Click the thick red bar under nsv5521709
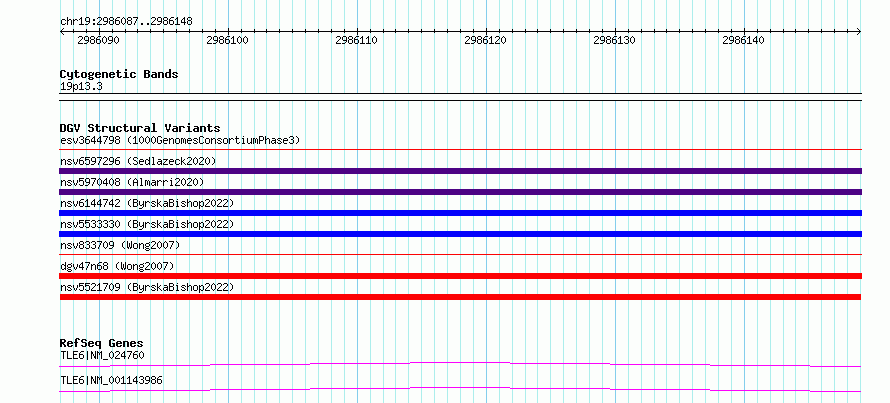 click(x=460, y=297)
